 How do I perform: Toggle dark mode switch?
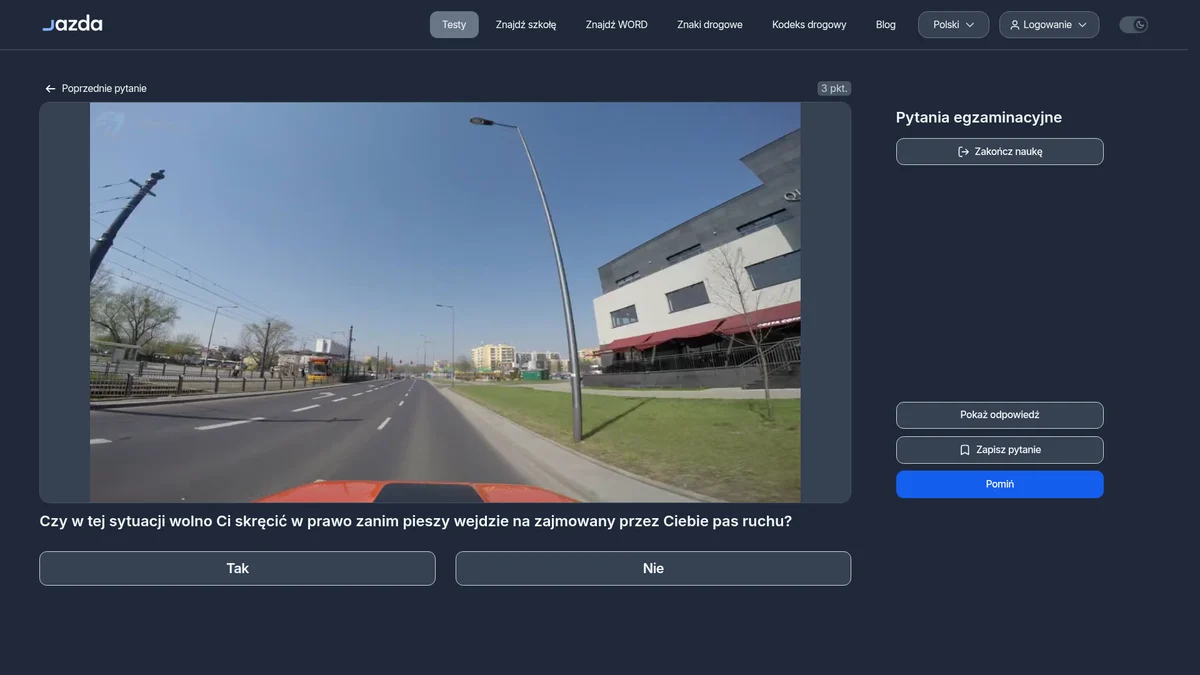[1133, 25]
